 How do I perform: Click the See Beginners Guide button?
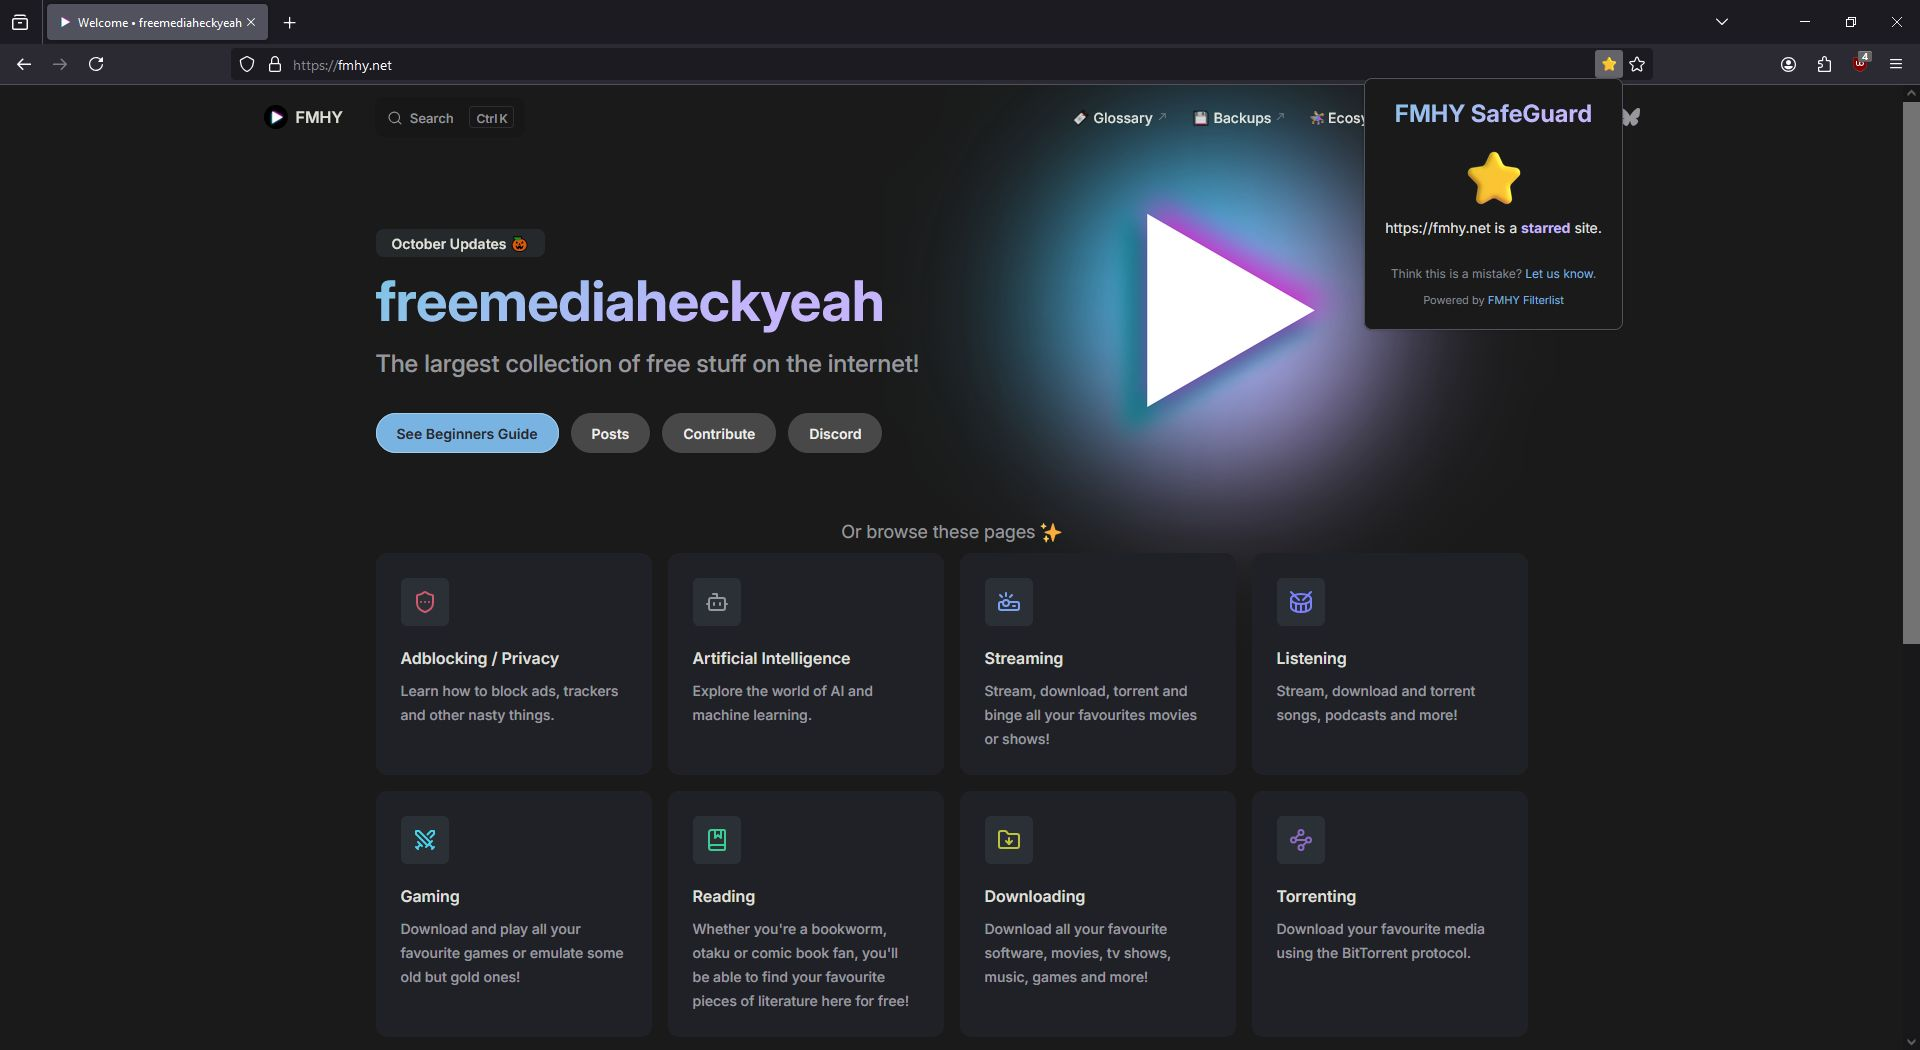tap(467, 433)
